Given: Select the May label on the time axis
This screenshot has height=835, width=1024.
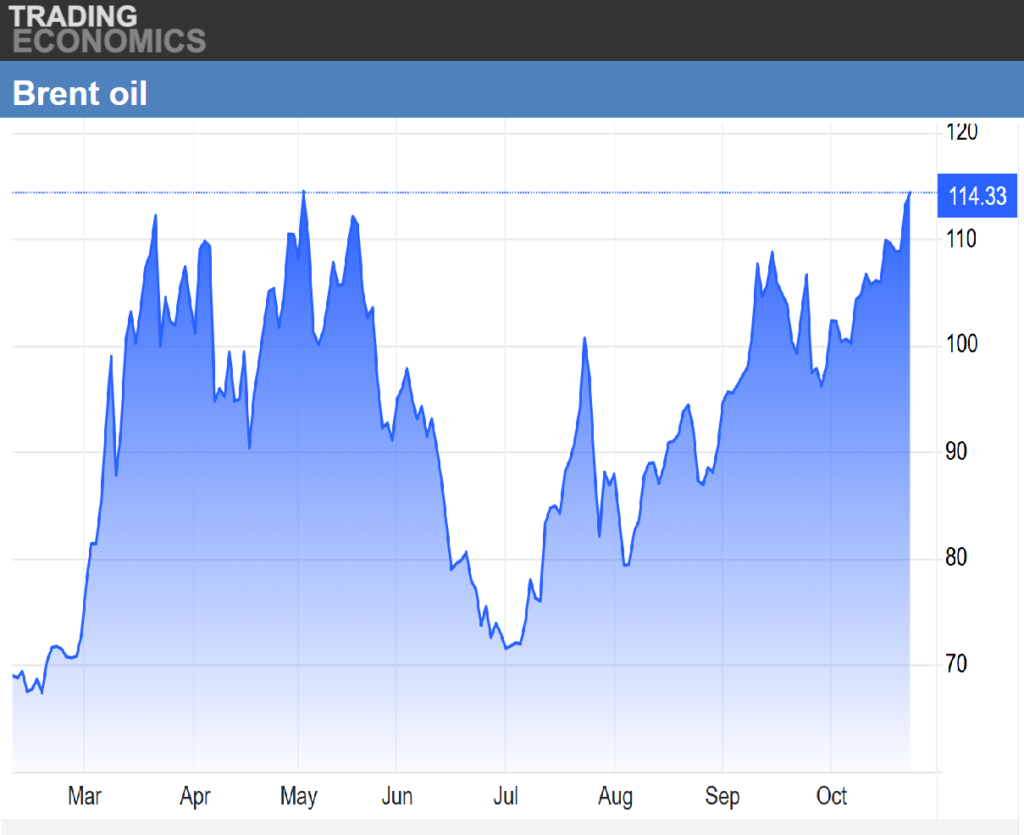Looking at the screenshot, I should pyautogui.click(x=298, y=796).
